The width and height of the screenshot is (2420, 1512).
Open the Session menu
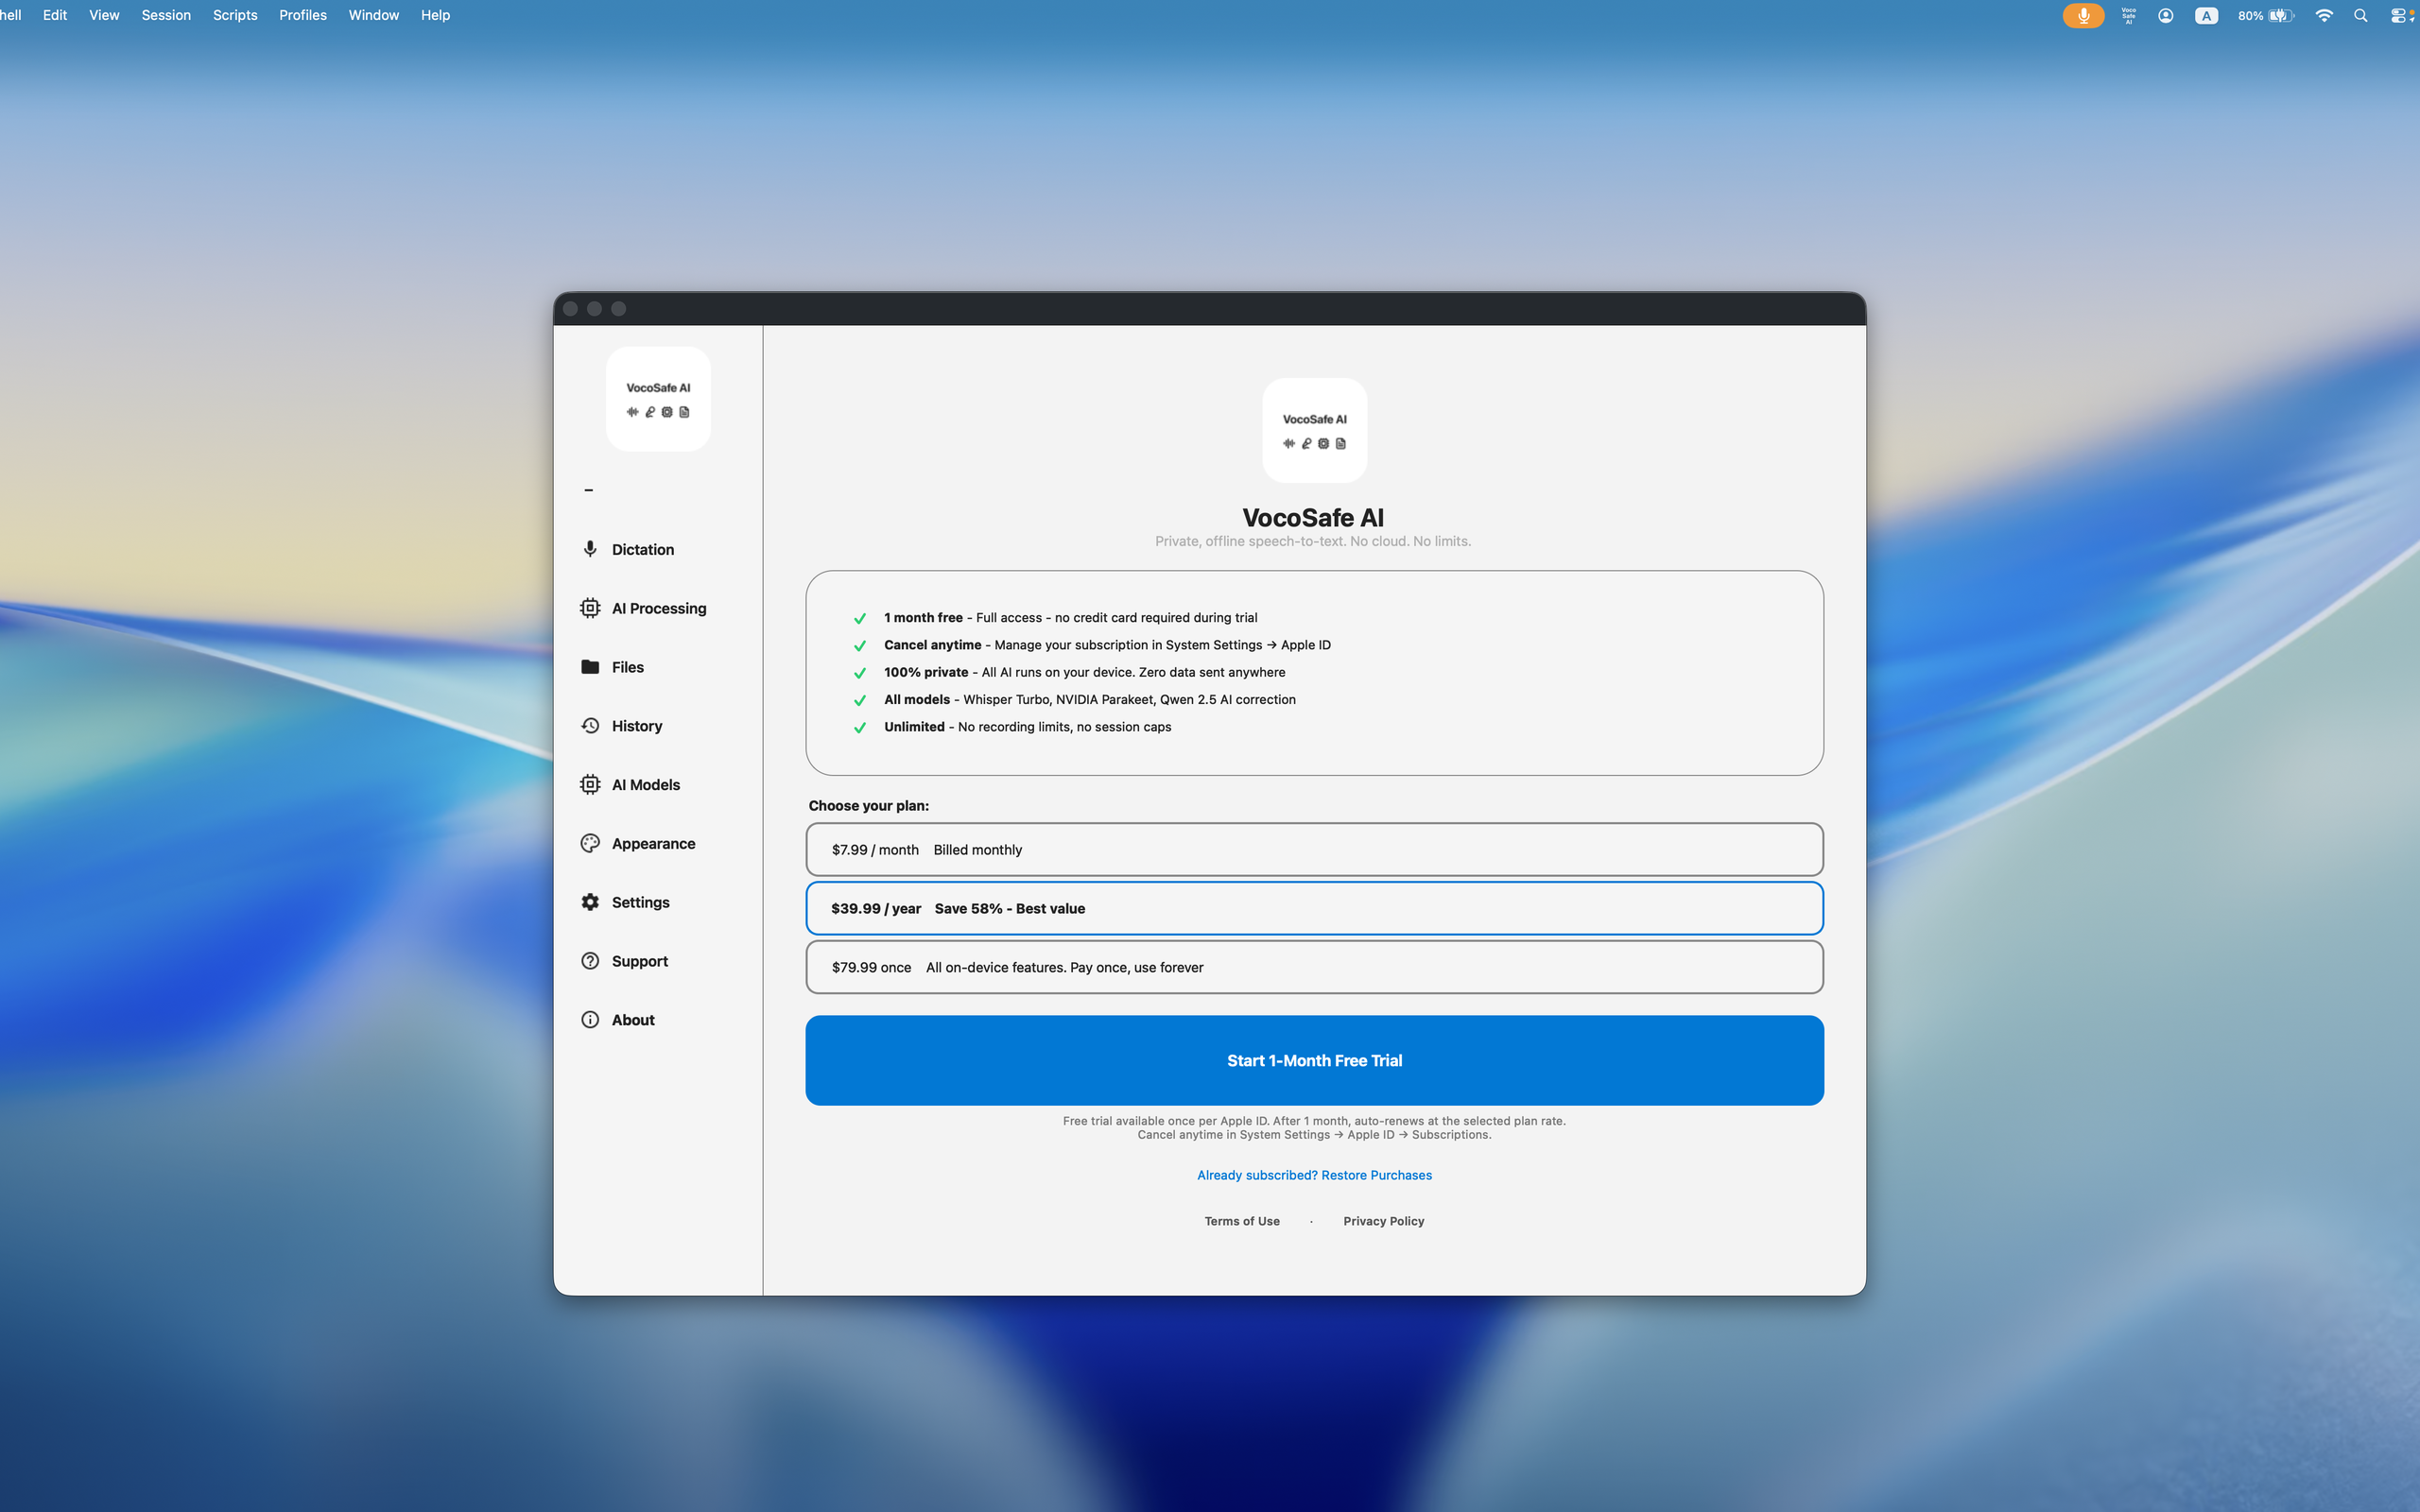[x=166, y=15]
